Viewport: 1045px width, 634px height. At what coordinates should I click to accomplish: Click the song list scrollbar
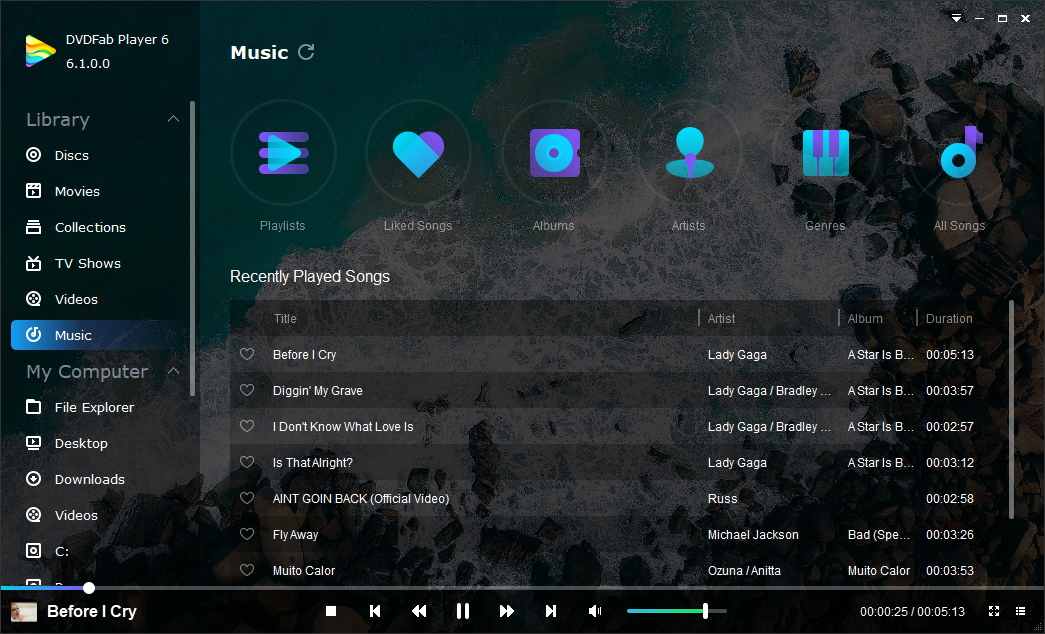1012,409
